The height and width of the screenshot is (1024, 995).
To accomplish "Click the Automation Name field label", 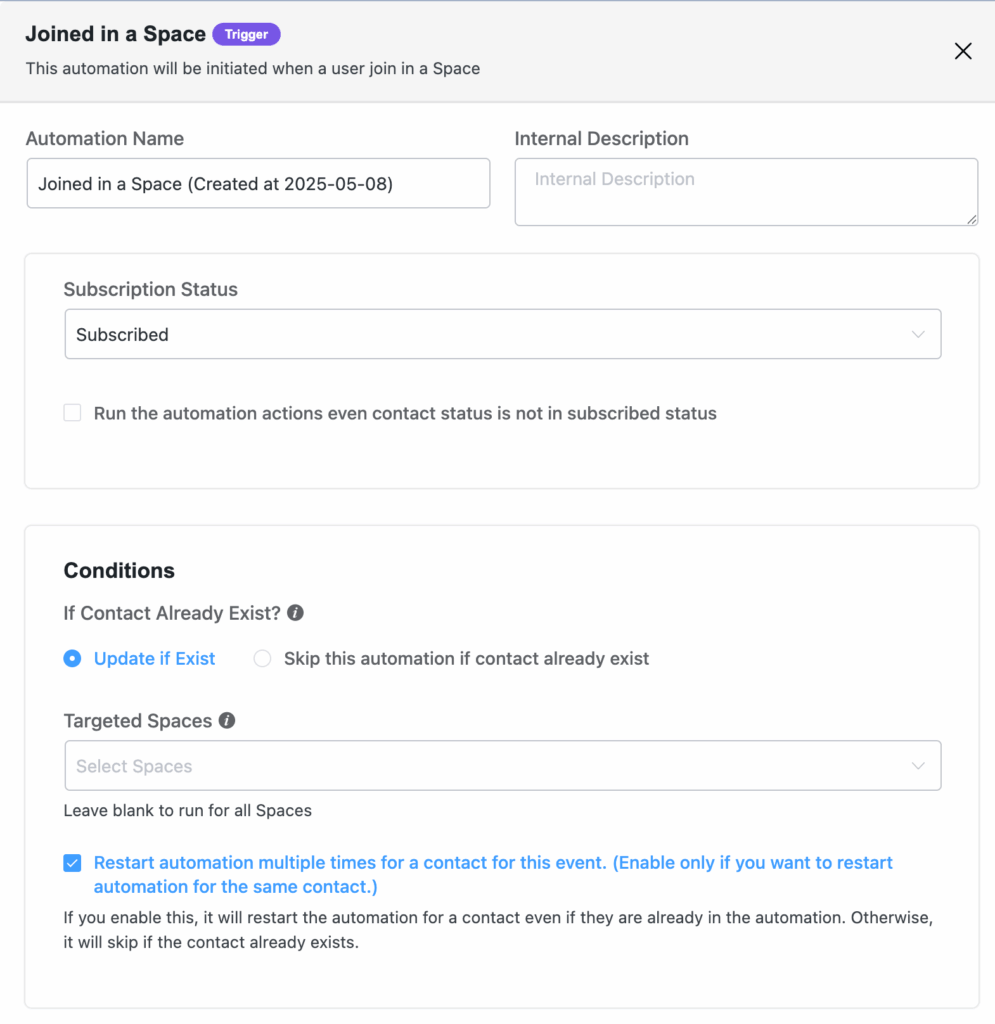I will (x=105, y=139).
